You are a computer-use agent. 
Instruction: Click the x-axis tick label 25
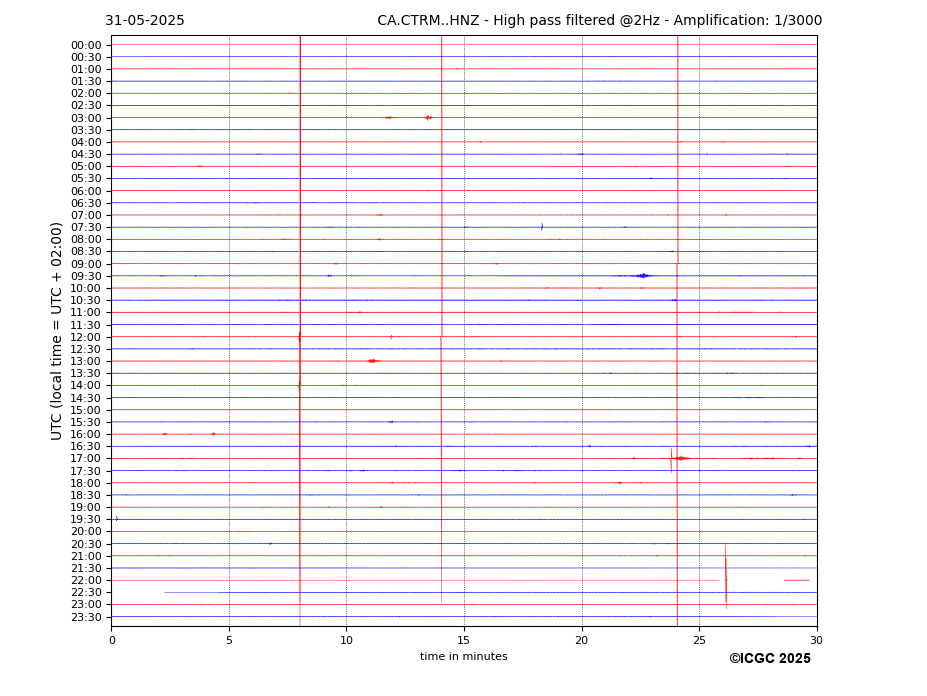[699, 640]
